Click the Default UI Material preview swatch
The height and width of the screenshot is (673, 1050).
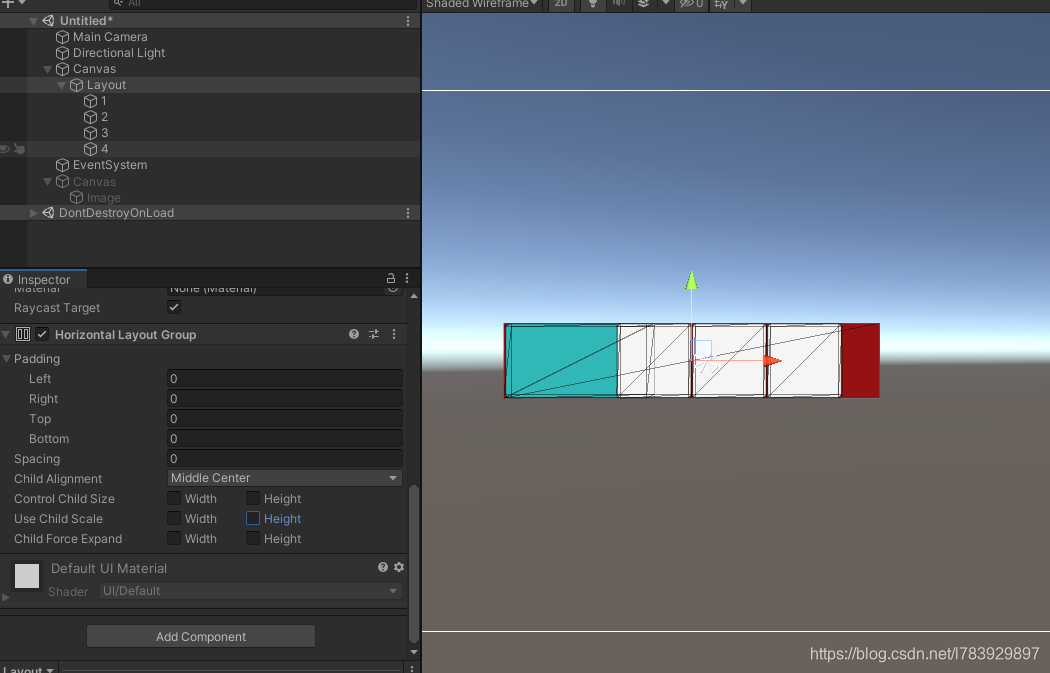point(27,576)
